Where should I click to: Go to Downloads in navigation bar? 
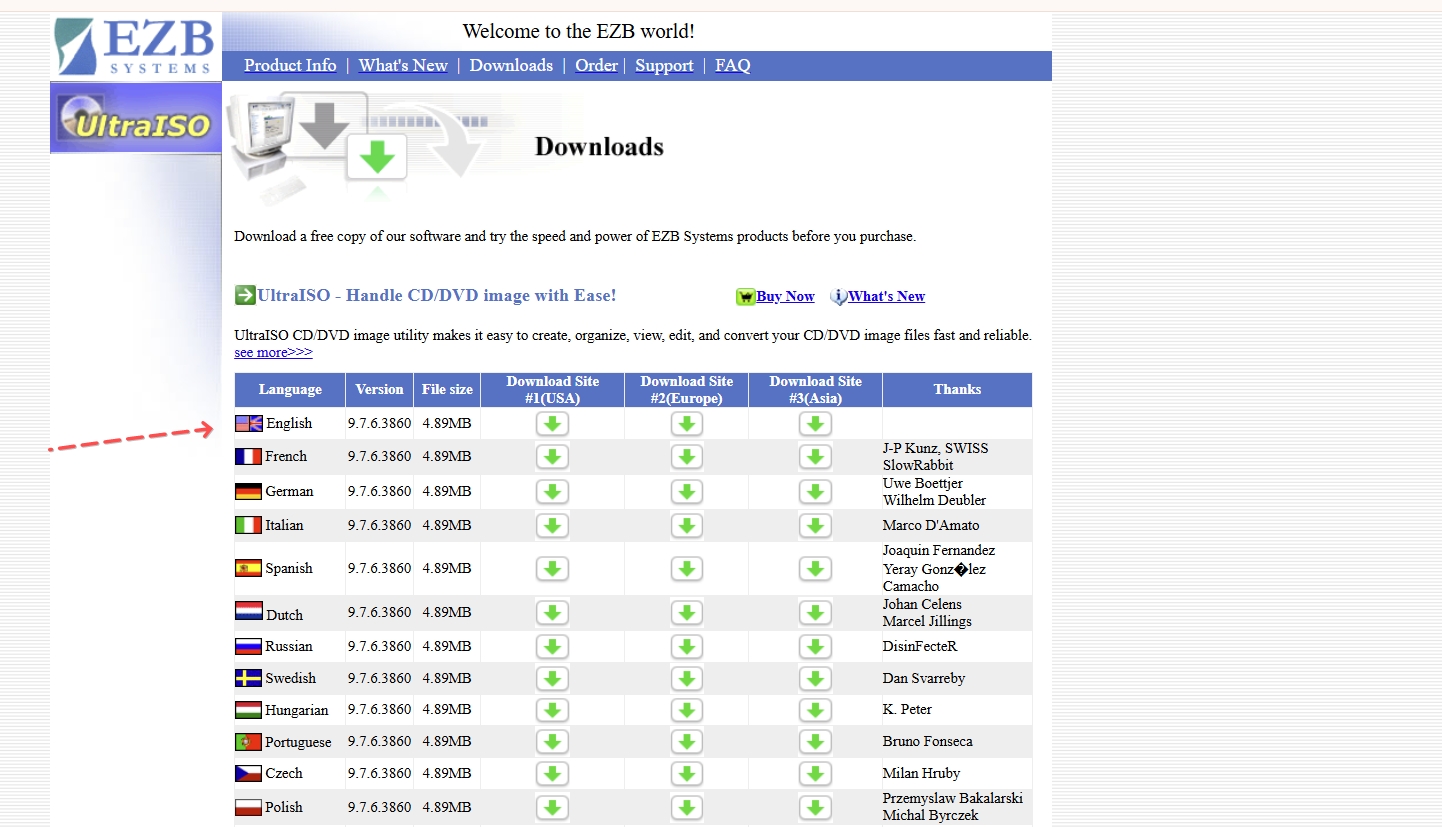click(511, 66)
